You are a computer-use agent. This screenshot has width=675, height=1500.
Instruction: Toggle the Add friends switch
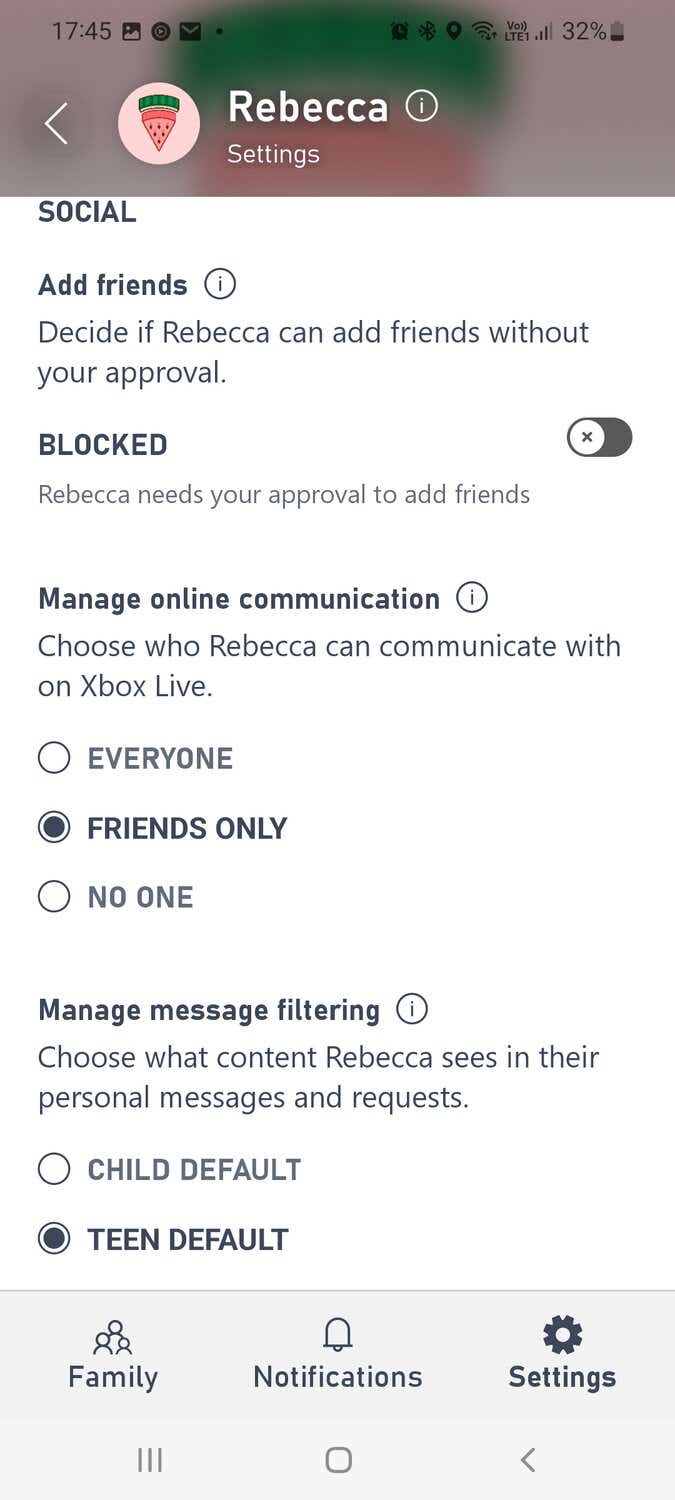tap(599, 438)
